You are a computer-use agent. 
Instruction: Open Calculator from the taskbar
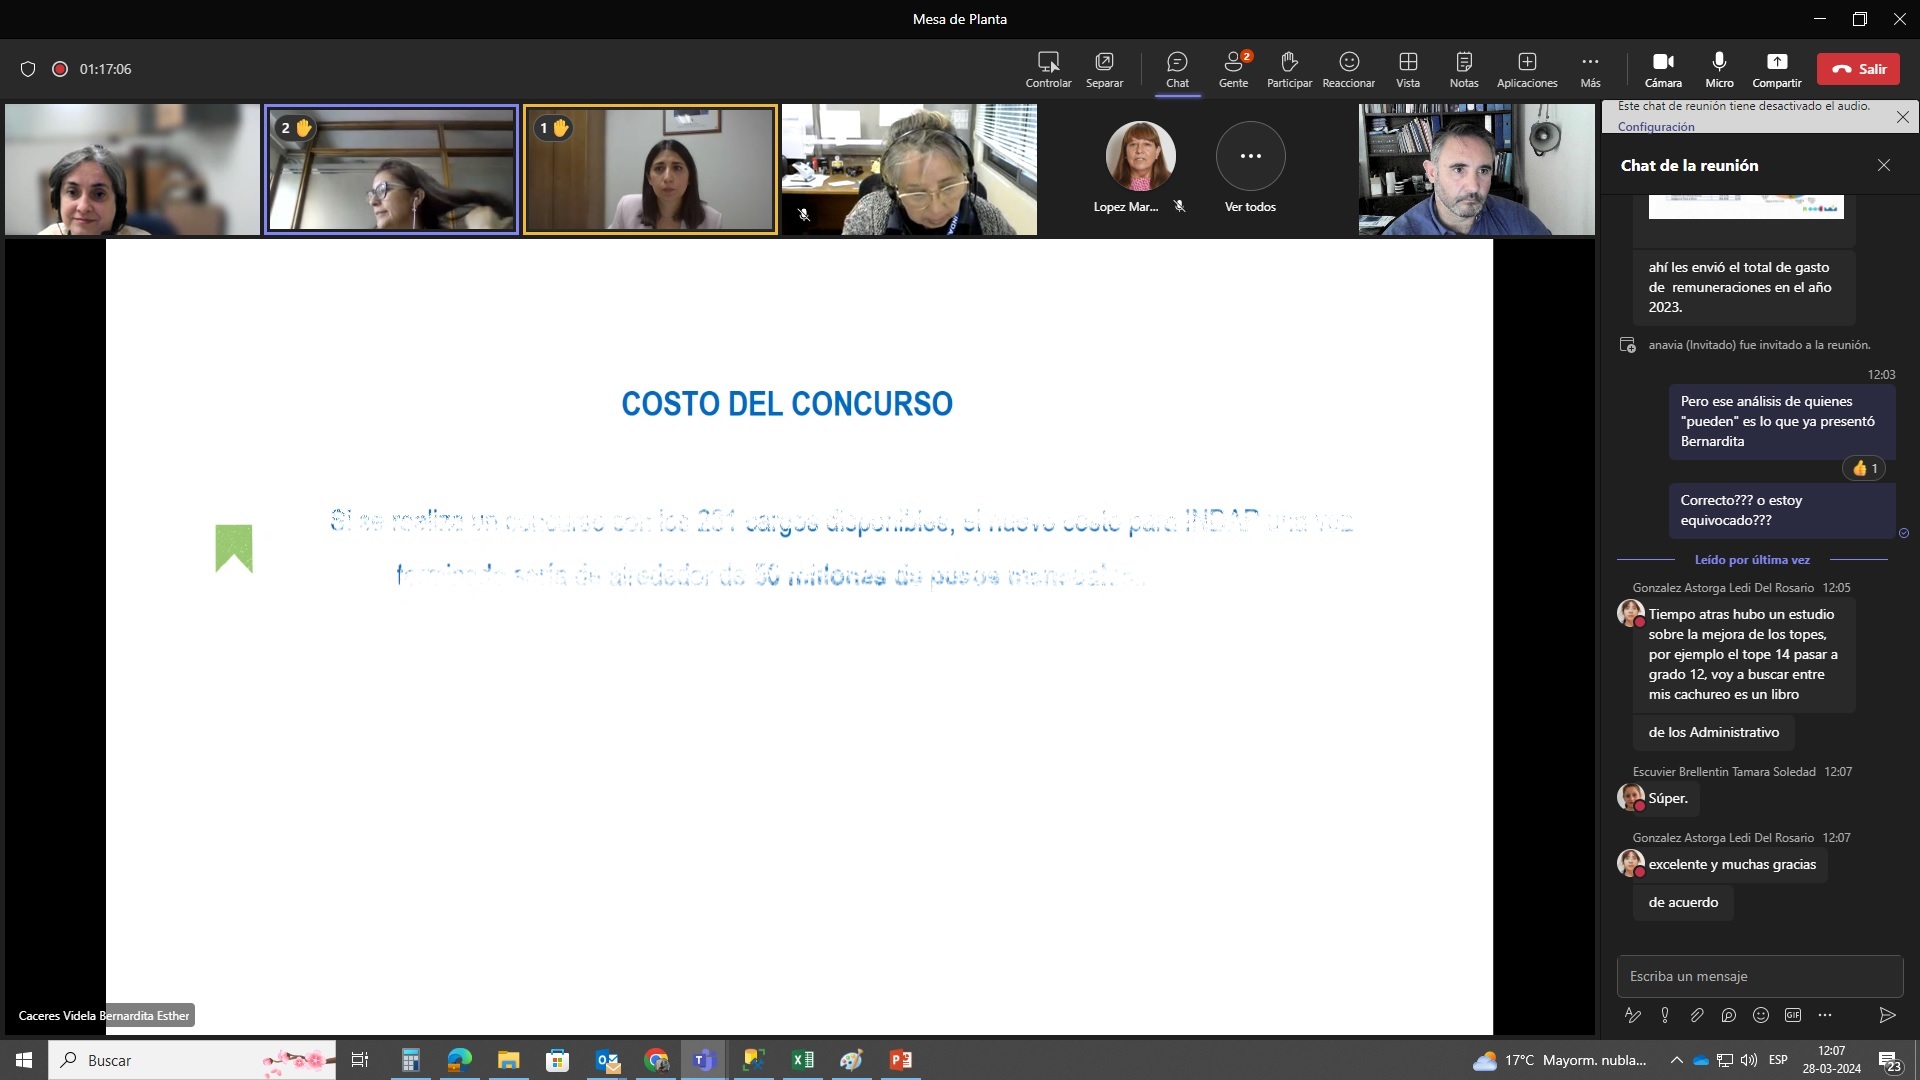pyautogui.click(x=411, y=1060)
